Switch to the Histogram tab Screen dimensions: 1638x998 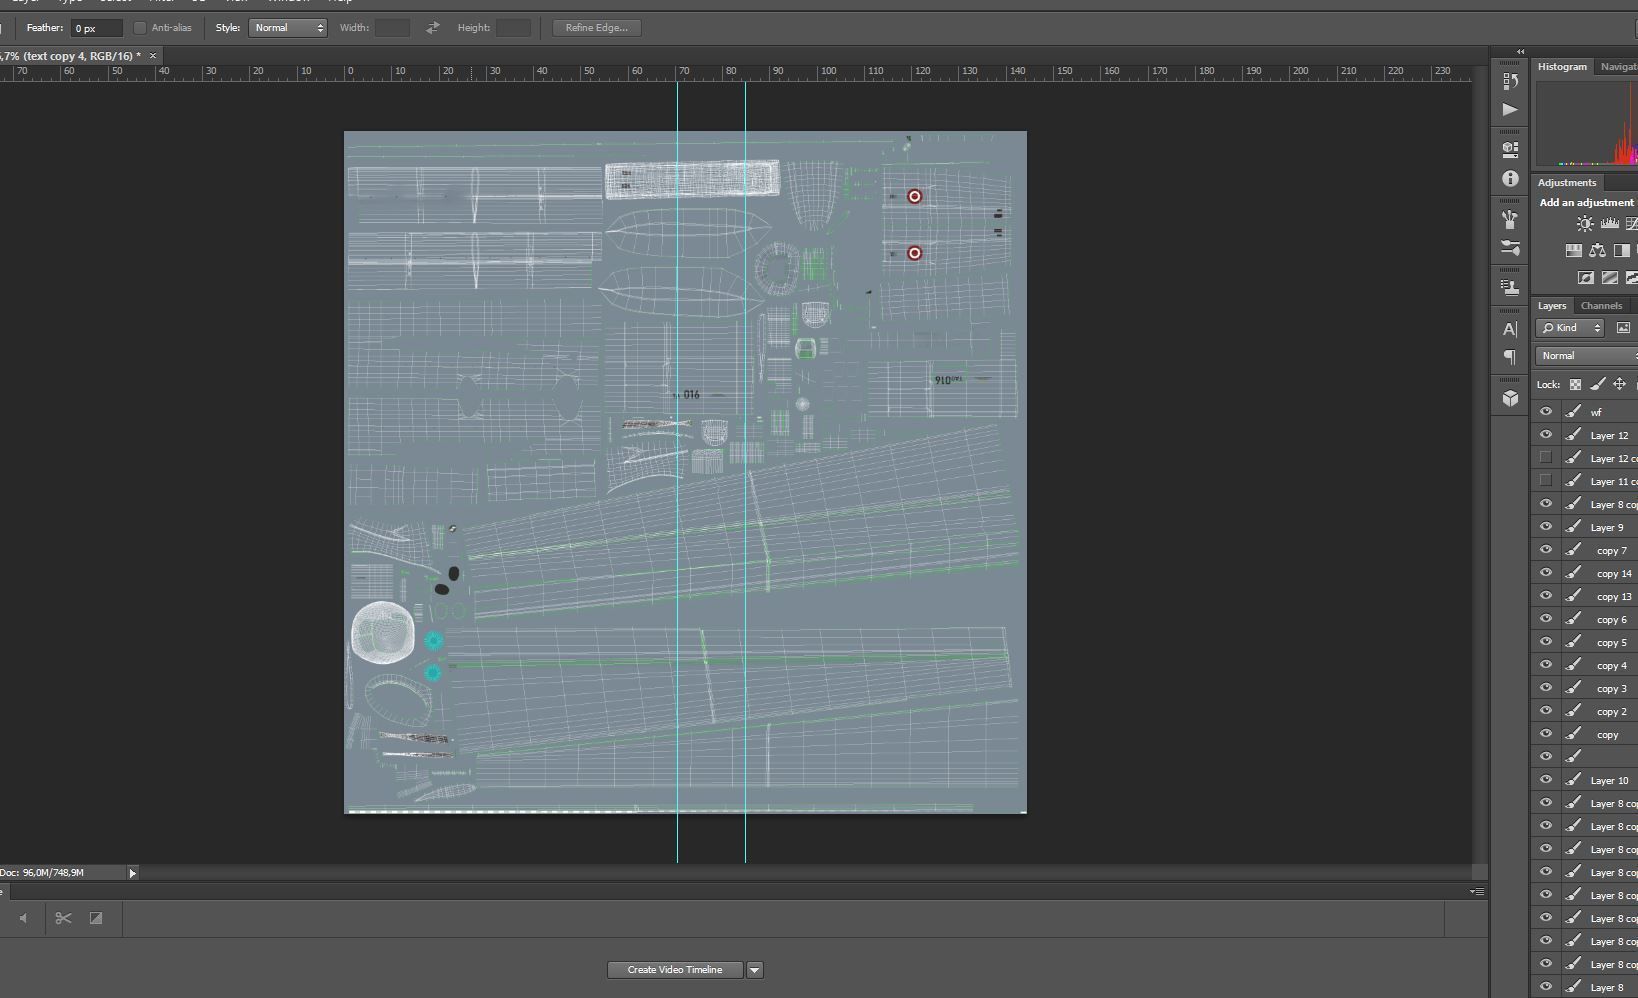pos(1562,67)
